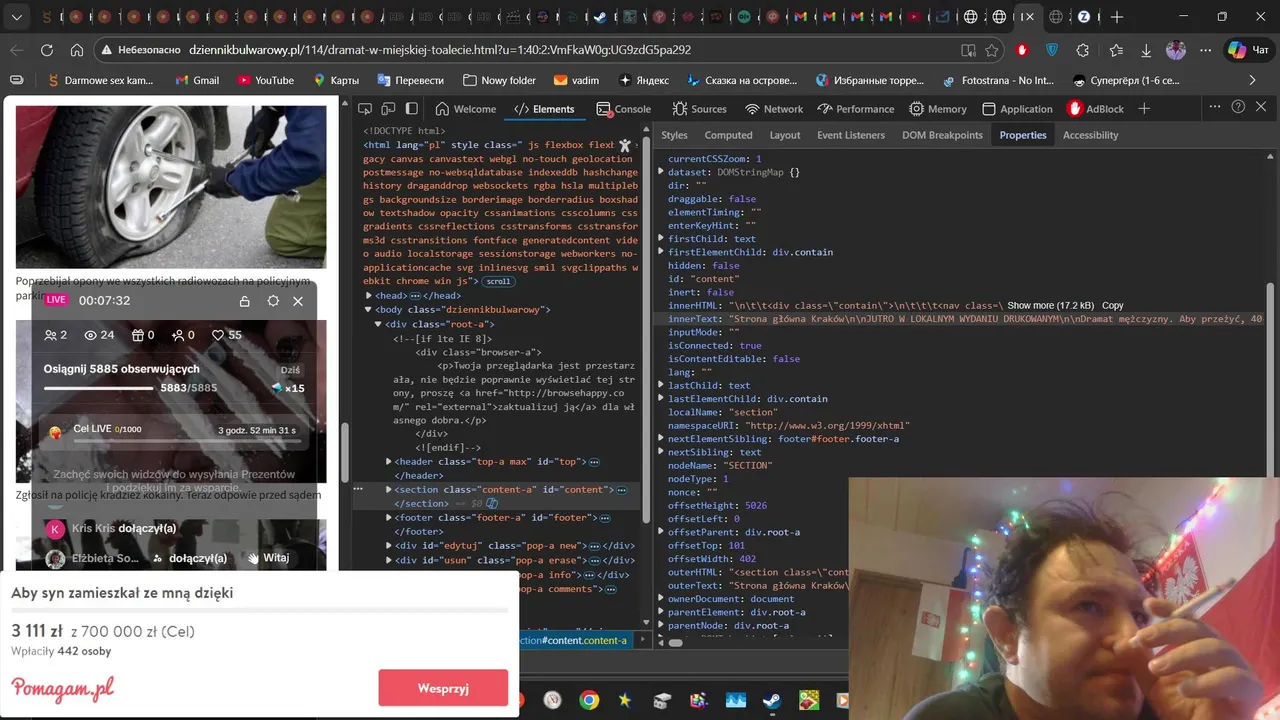This screenshot has width=1280, height=720.
Task: Click the Witaj welcome button
Action: [x=269, y=558]
